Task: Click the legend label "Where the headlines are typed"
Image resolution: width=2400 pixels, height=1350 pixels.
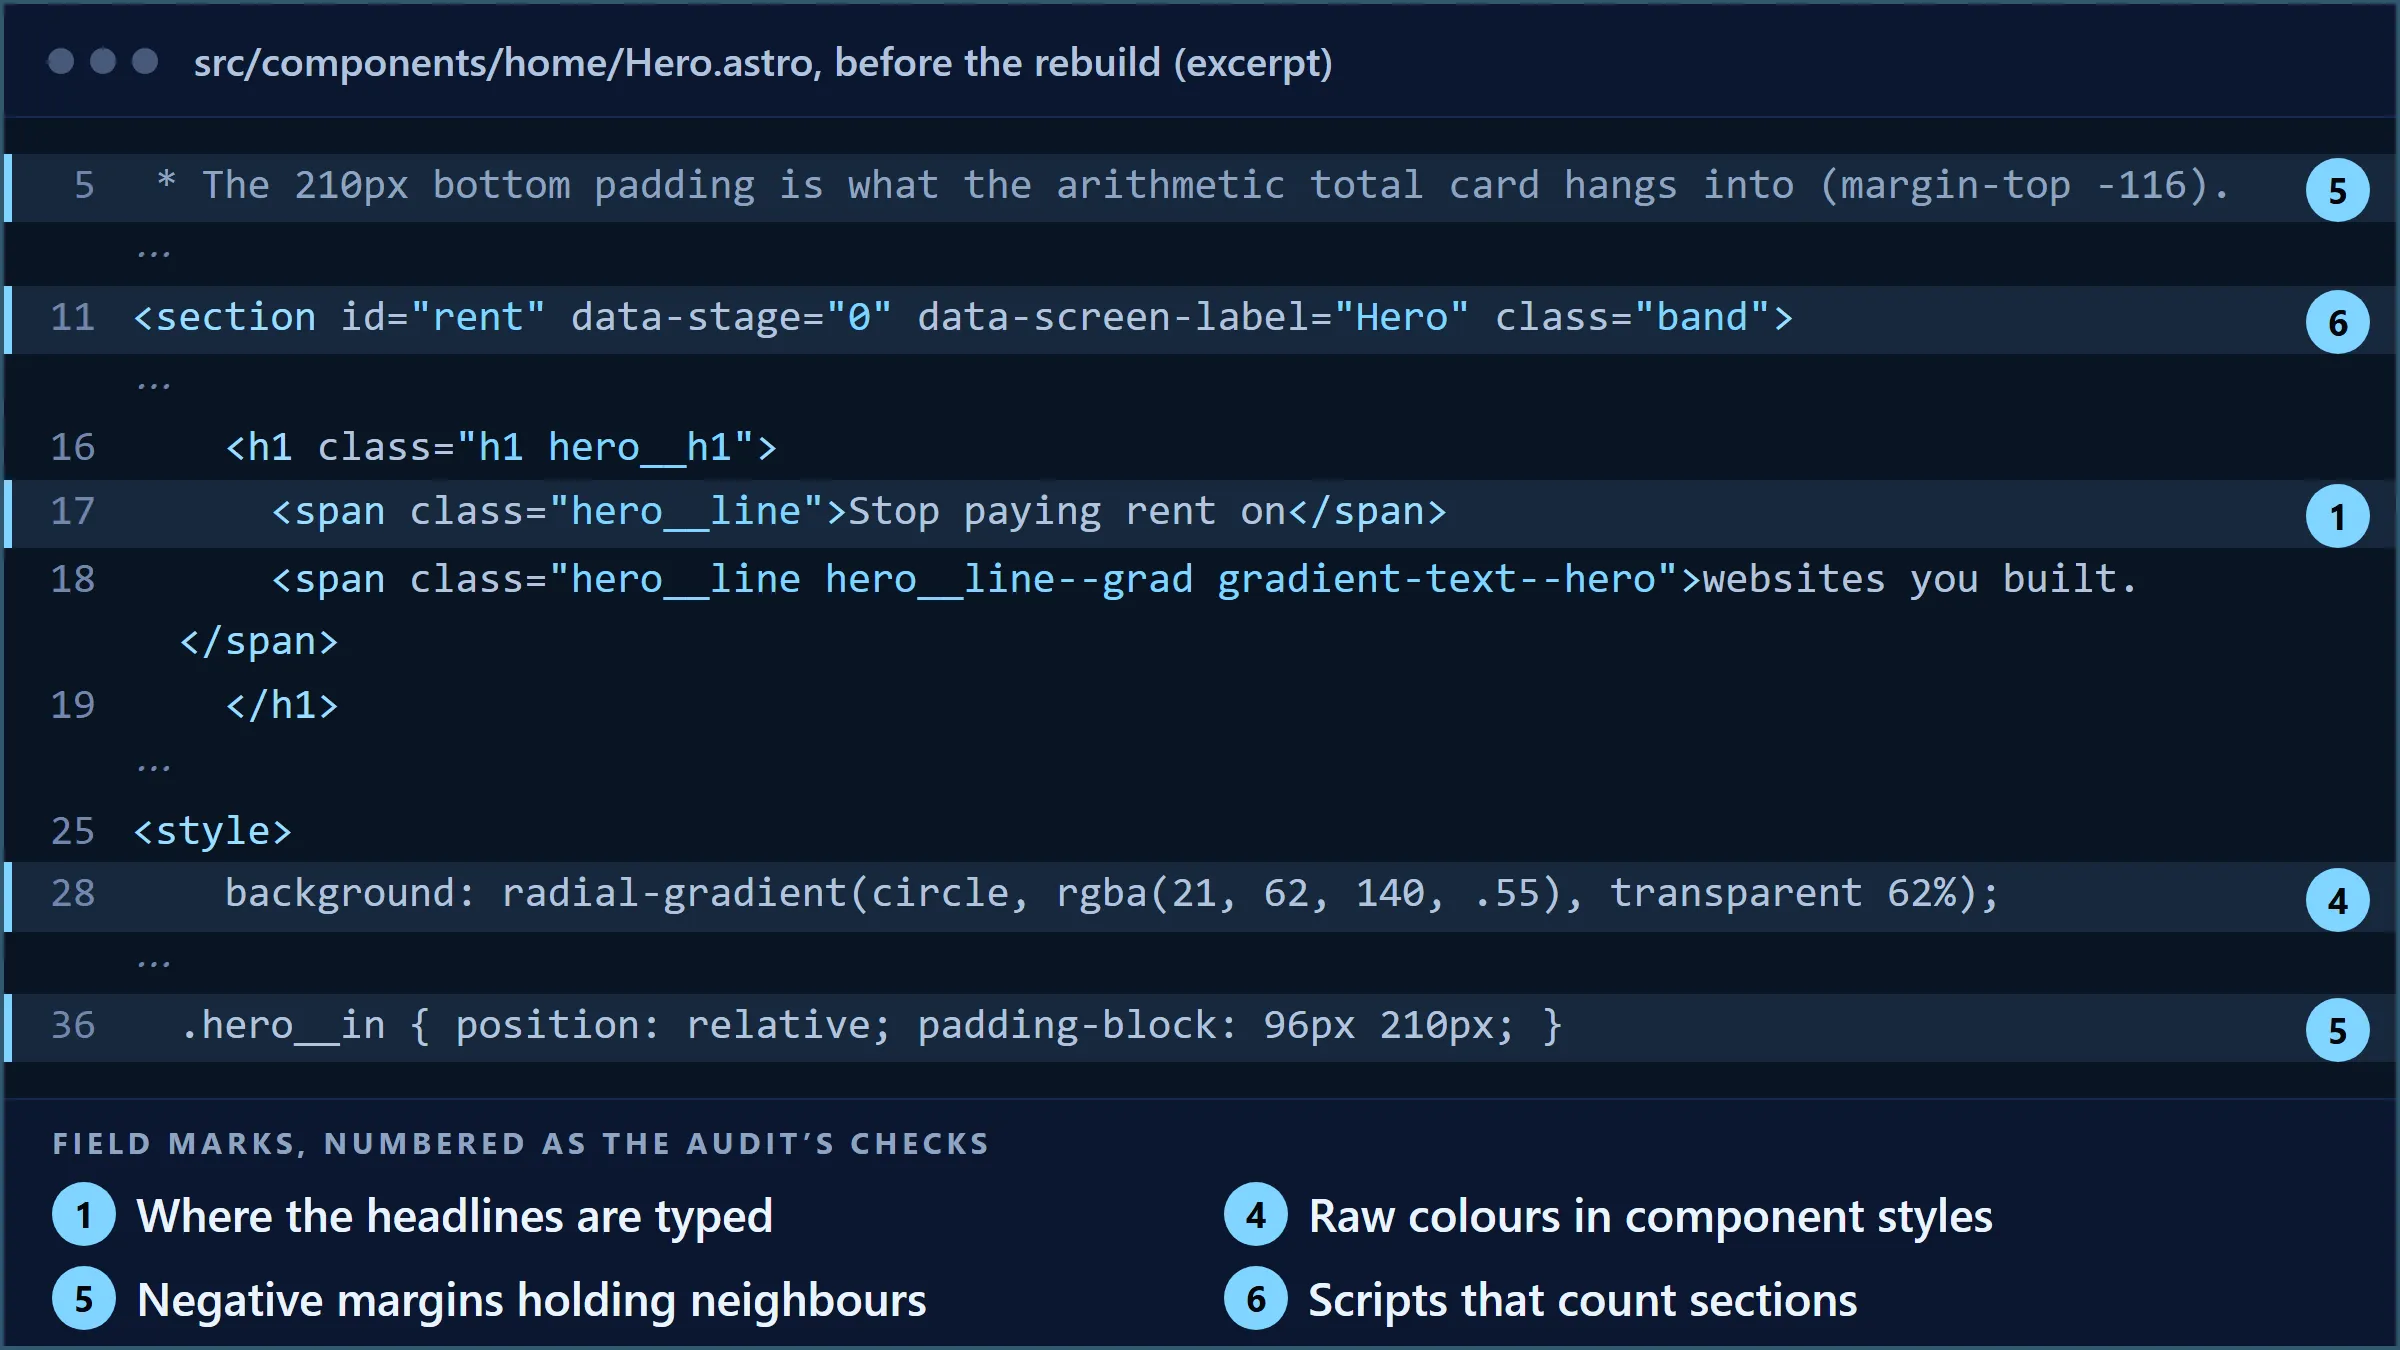Action: click(455, 1217)
